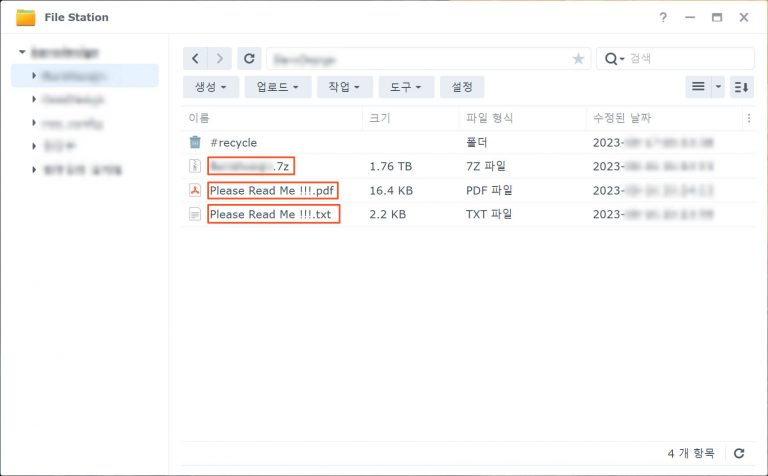Viewport: 768px width, 476px height.
Task: Select the #recycle folder row
Action: tap(468, 143)
